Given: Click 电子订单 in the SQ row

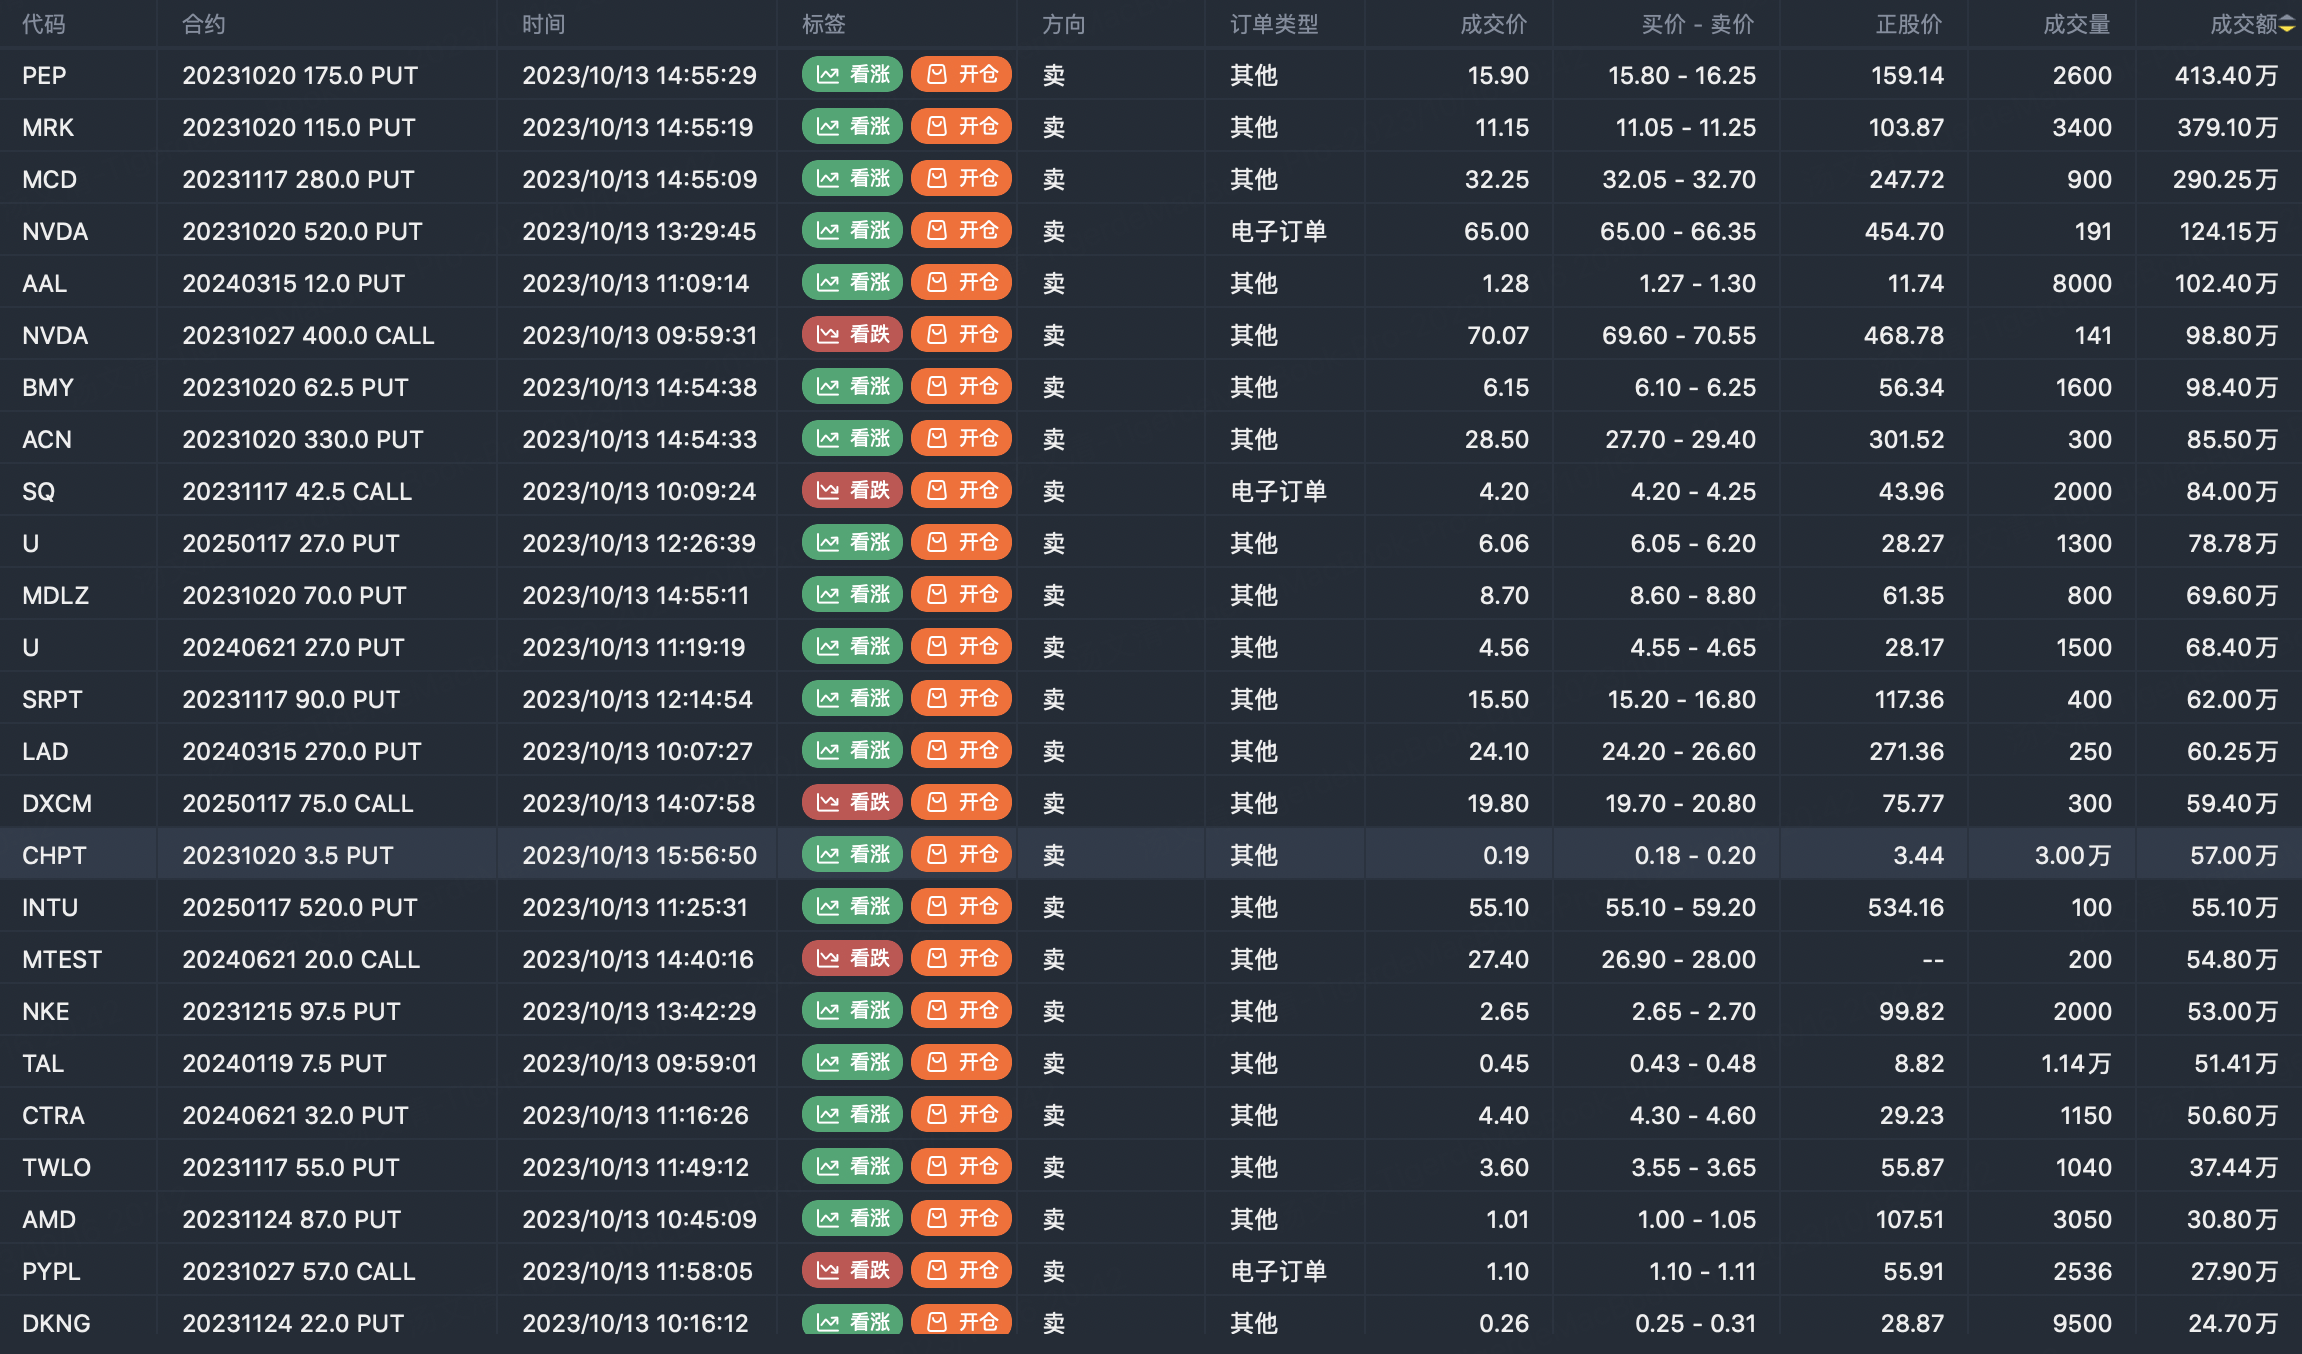Looking at the screenshot, I should tap(1278, 491).
